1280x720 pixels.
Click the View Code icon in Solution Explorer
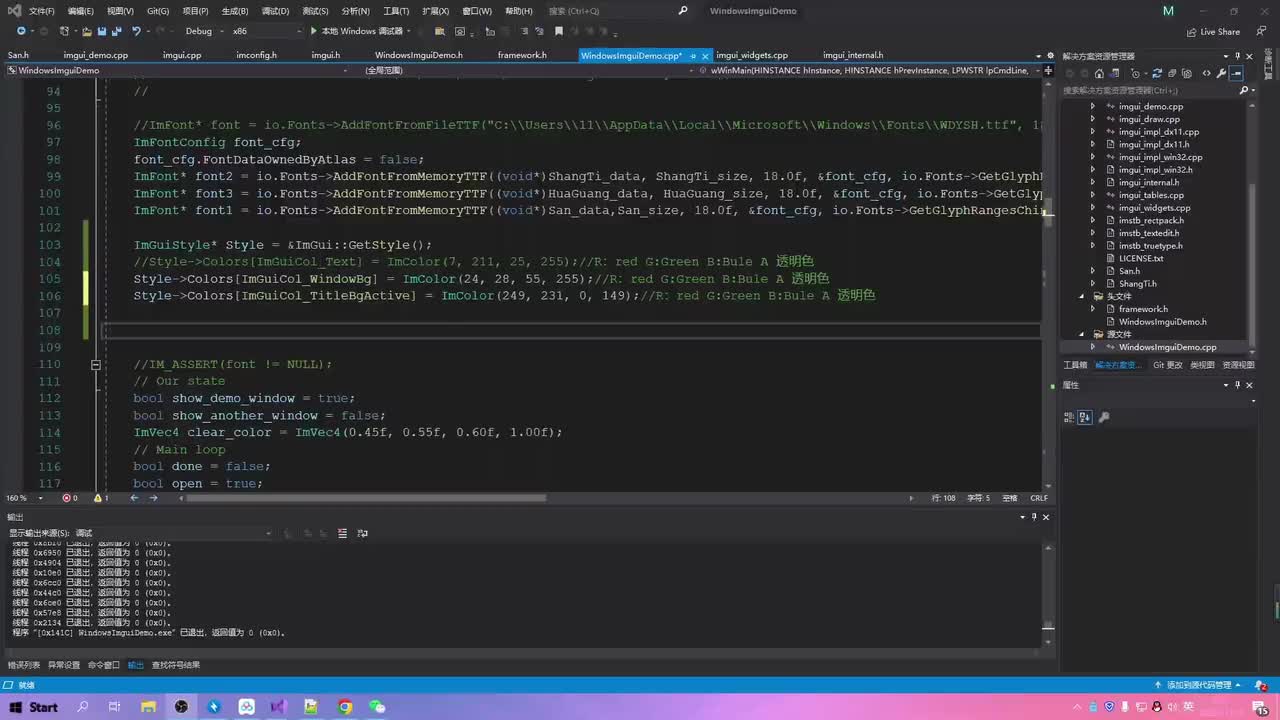coord(1206,73)
